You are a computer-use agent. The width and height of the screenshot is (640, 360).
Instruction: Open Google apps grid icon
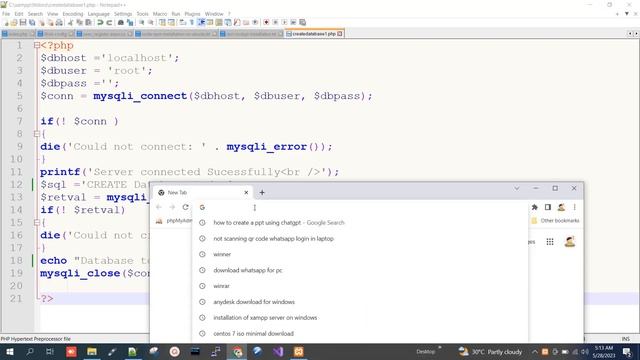pos(550,242)
